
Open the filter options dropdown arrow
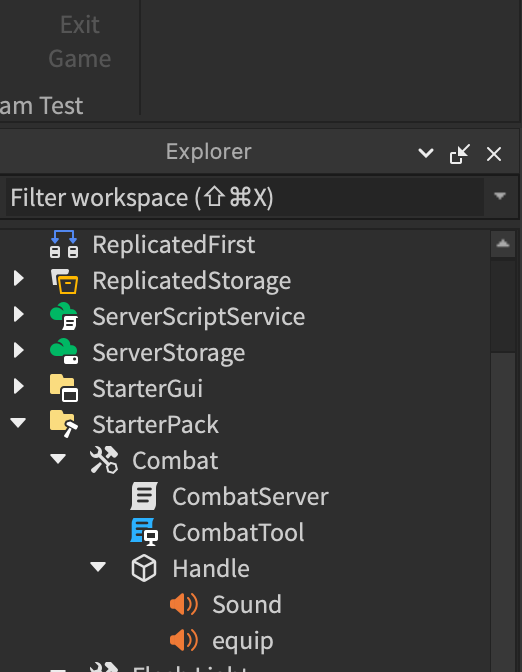click(x=500, y=196)
